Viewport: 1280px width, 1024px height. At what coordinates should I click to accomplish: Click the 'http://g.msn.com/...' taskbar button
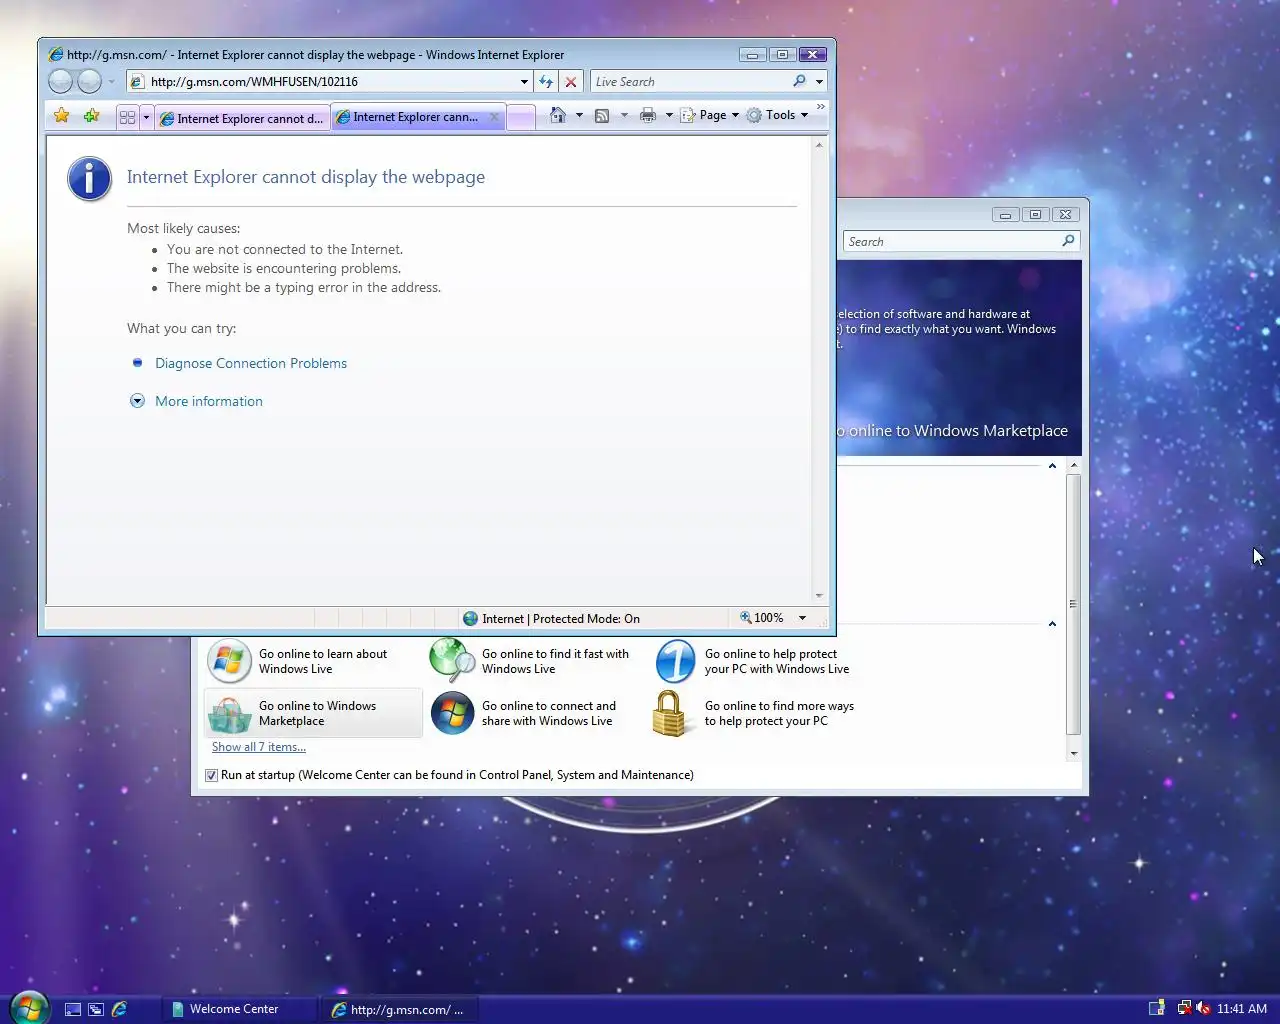coord(402,1009)
